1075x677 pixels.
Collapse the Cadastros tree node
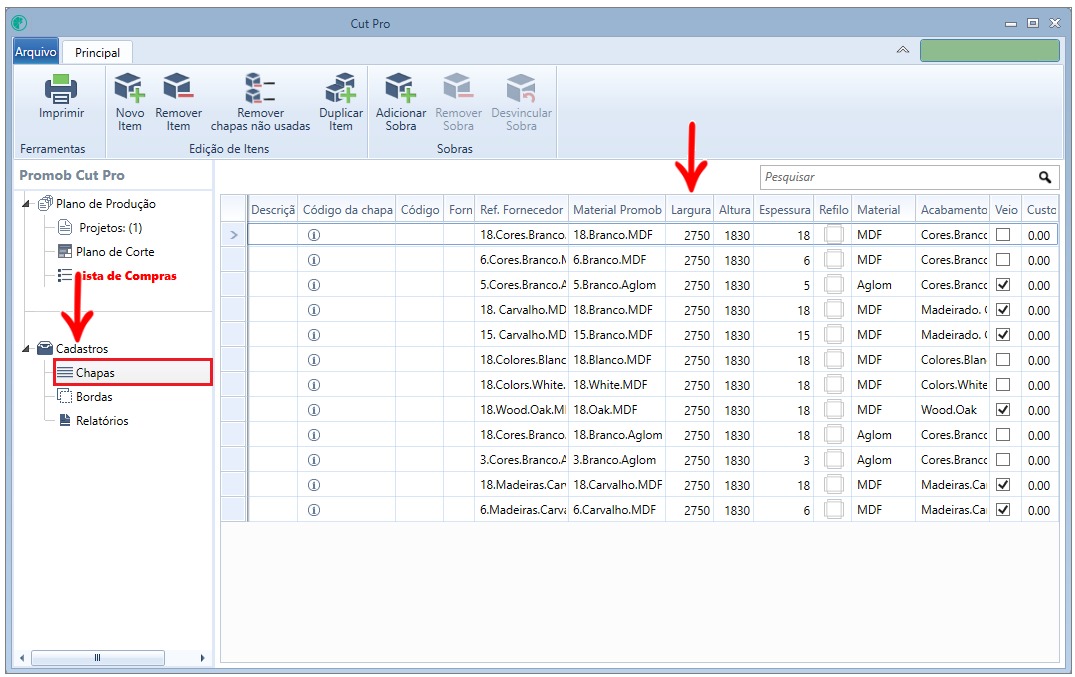point(27,348)
